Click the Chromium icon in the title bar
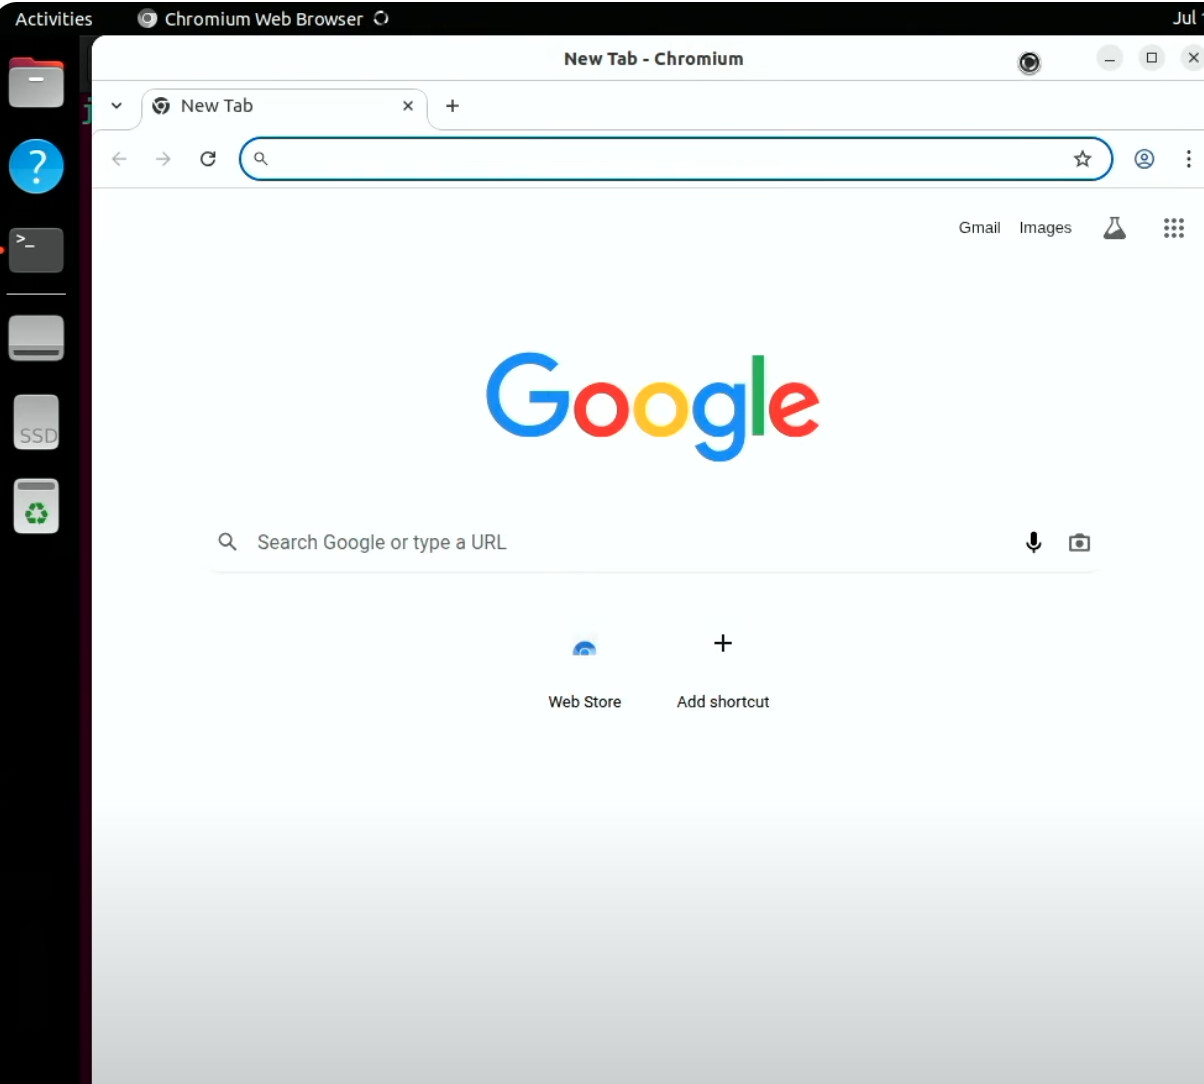This screenshot has width=1204, height=1084. (1029, 63)
